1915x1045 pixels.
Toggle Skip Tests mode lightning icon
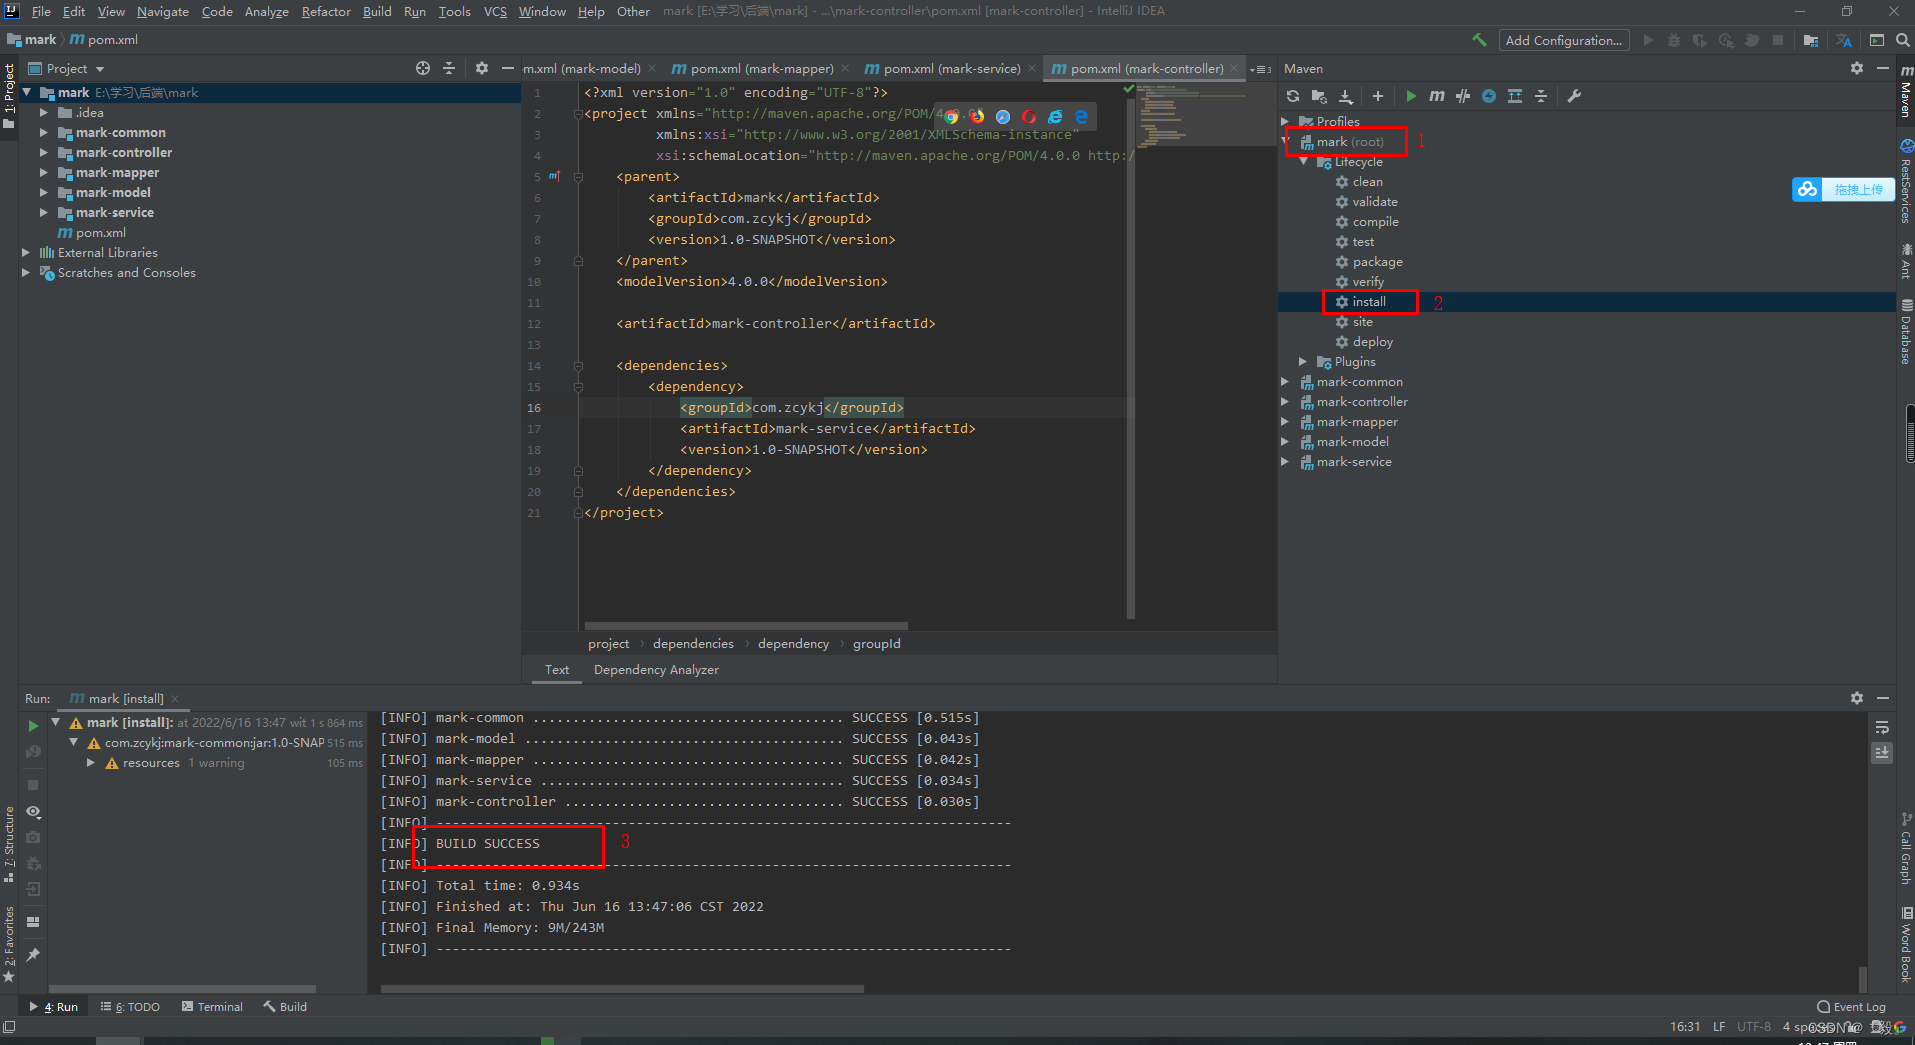1489,96
